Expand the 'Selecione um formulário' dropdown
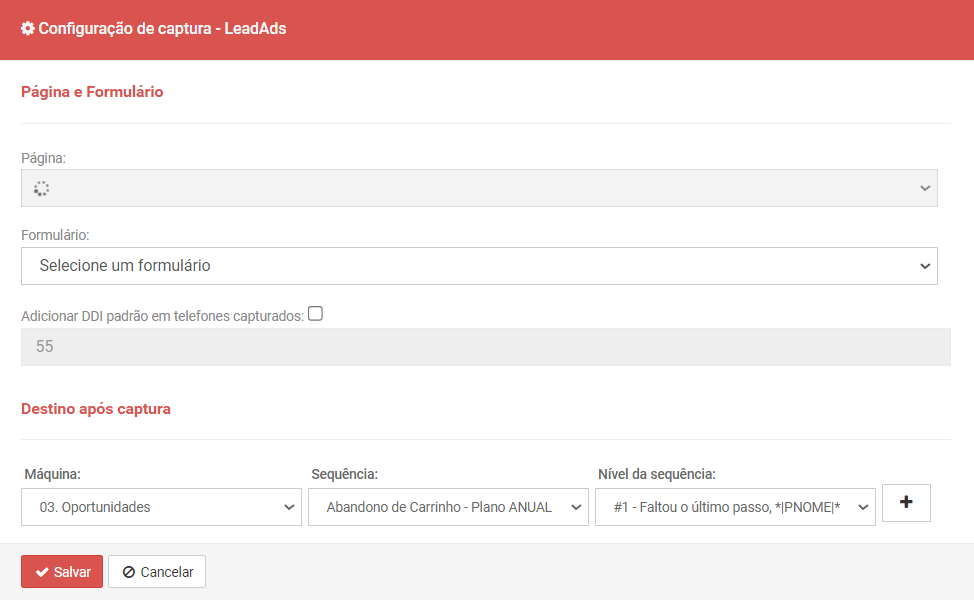974x600 pixels. coord(479,266)
